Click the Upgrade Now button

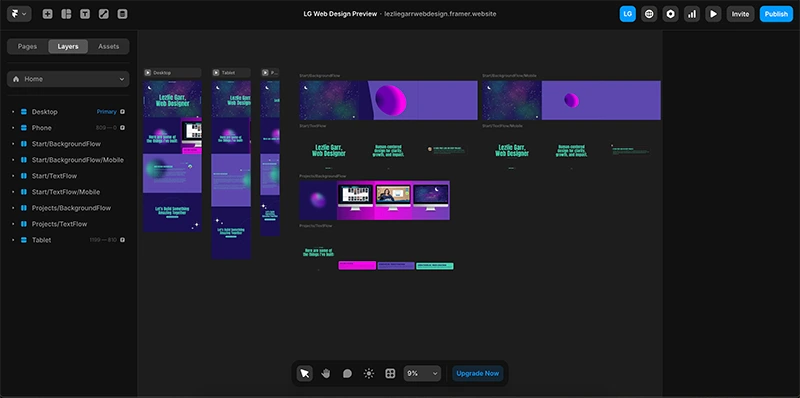[x=478, y=374]
